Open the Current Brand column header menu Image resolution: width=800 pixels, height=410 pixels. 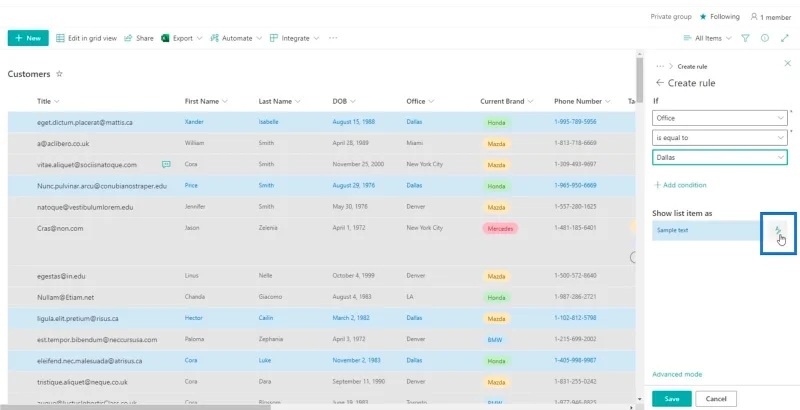(507, 101)
